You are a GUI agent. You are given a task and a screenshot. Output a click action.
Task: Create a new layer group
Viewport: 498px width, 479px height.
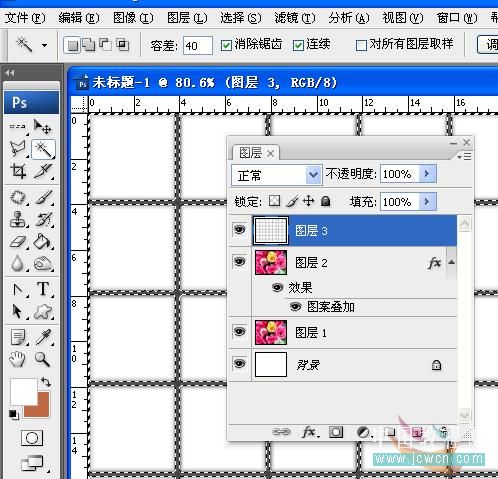(x=389, y=432)
